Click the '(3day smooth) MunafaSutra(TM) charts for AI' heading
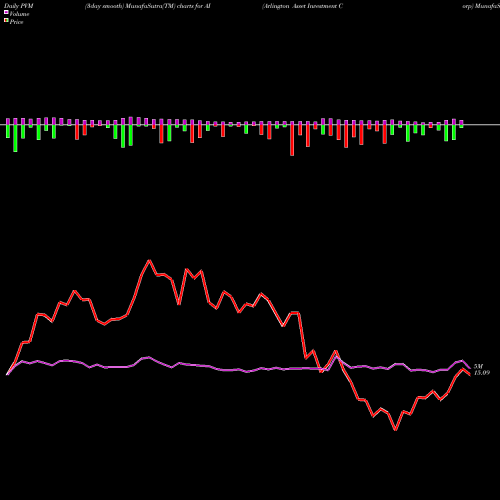Screen dimensions: 500x500 coord(147,6)
